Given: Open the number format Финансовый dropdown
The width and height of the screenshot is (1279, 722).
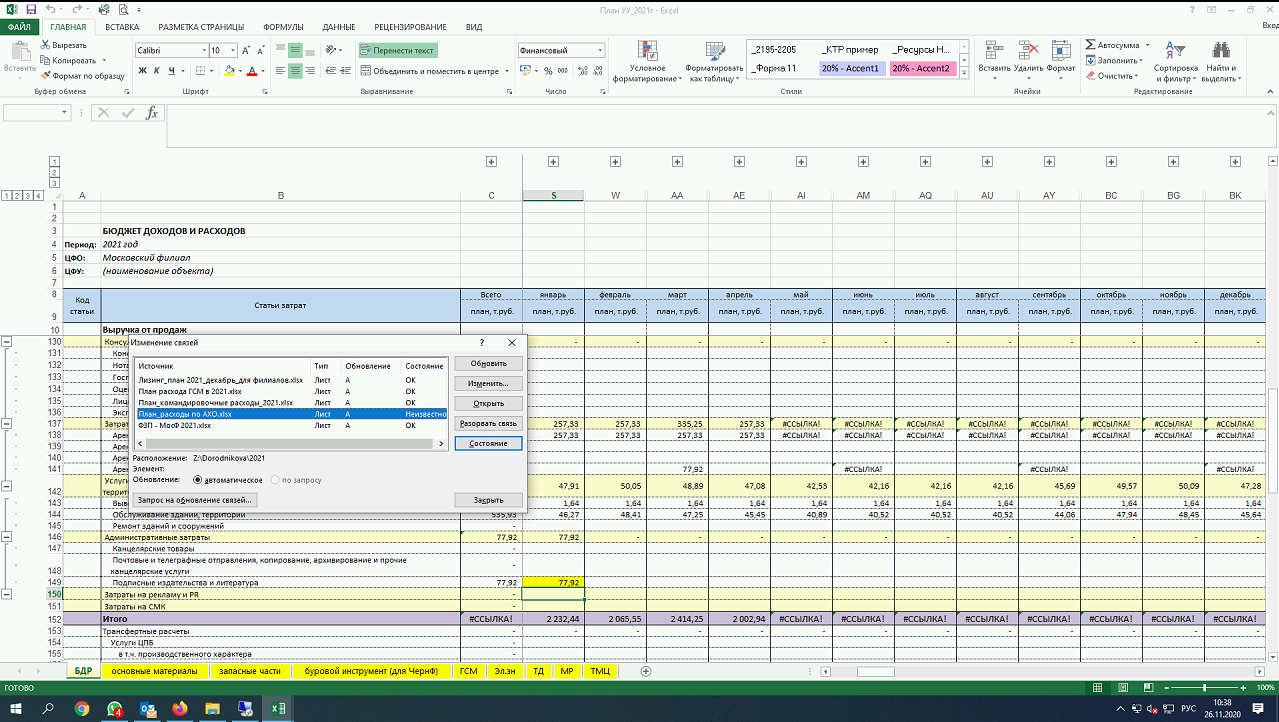Looking at the screenshot, I should pos(600,50).
